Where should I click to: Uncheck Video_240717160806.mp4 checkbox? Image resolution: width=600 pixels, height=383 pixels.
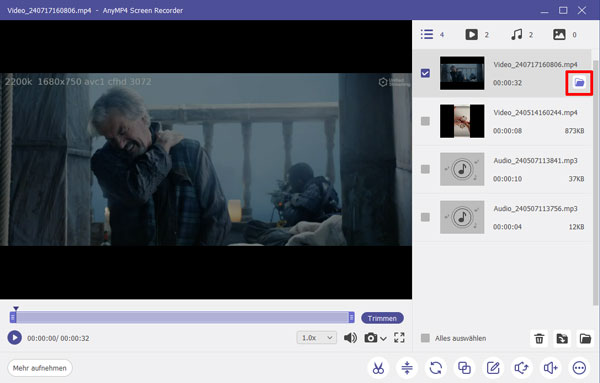tap(425, 73)
